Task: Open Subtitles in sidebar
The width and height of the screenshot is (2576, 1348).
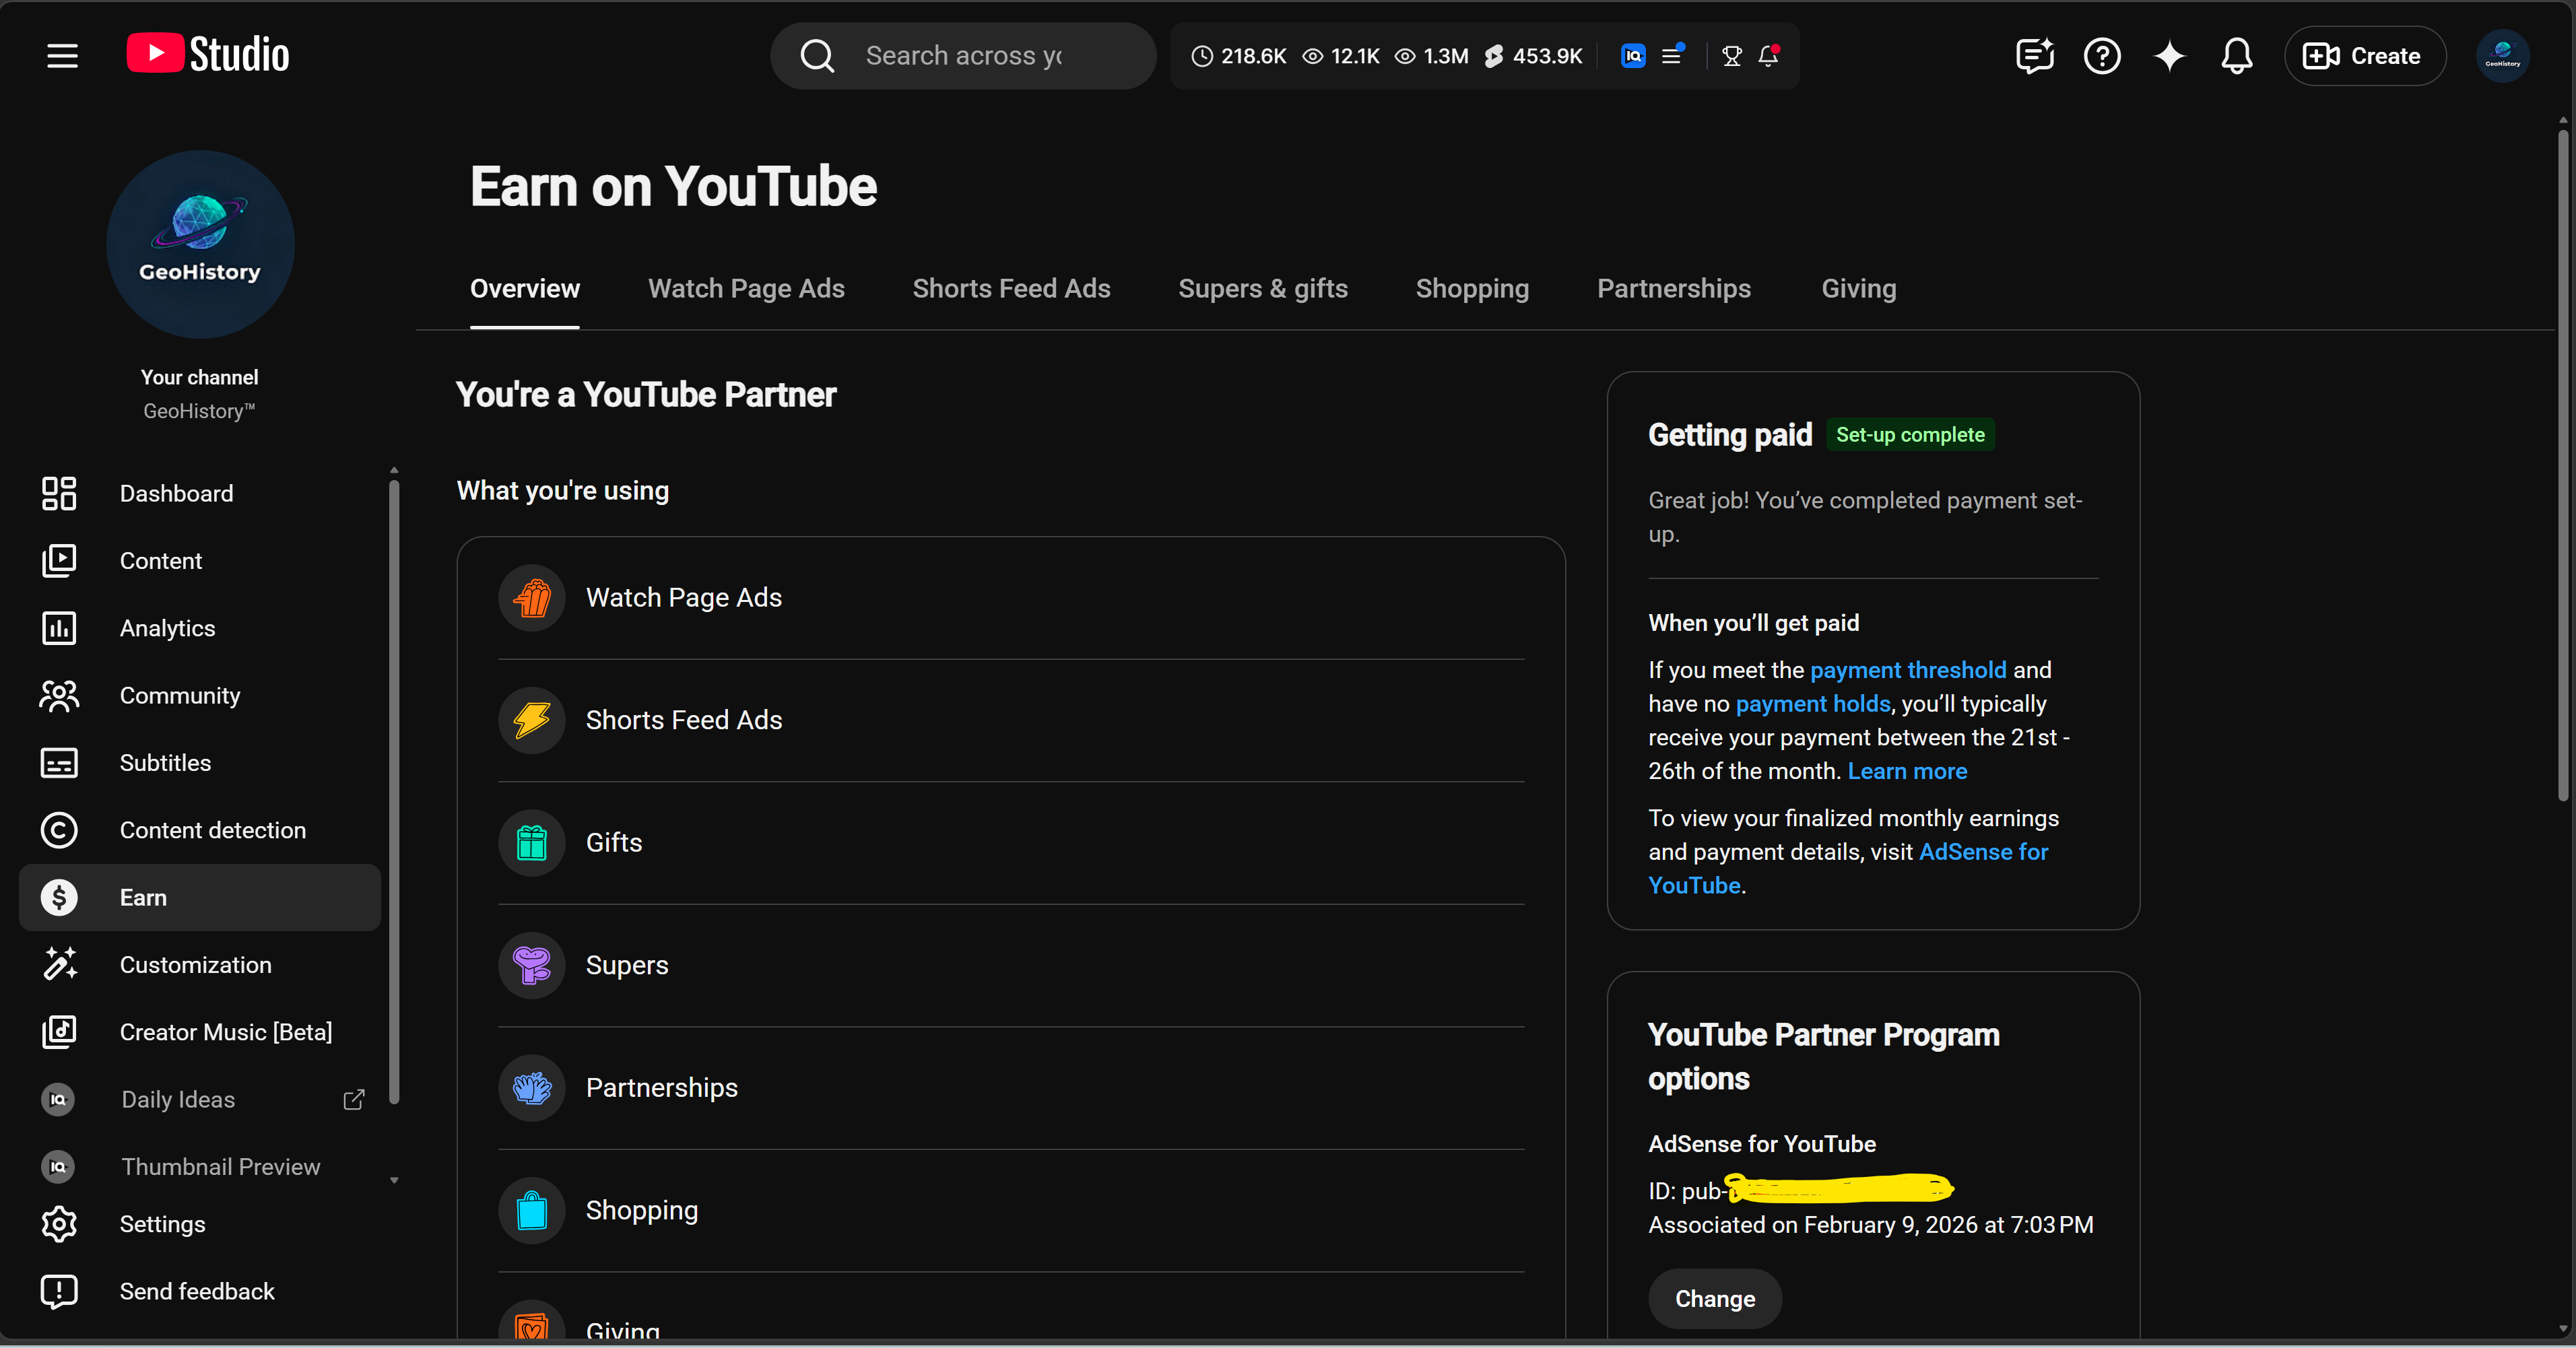Action: (x=200, y=763)
